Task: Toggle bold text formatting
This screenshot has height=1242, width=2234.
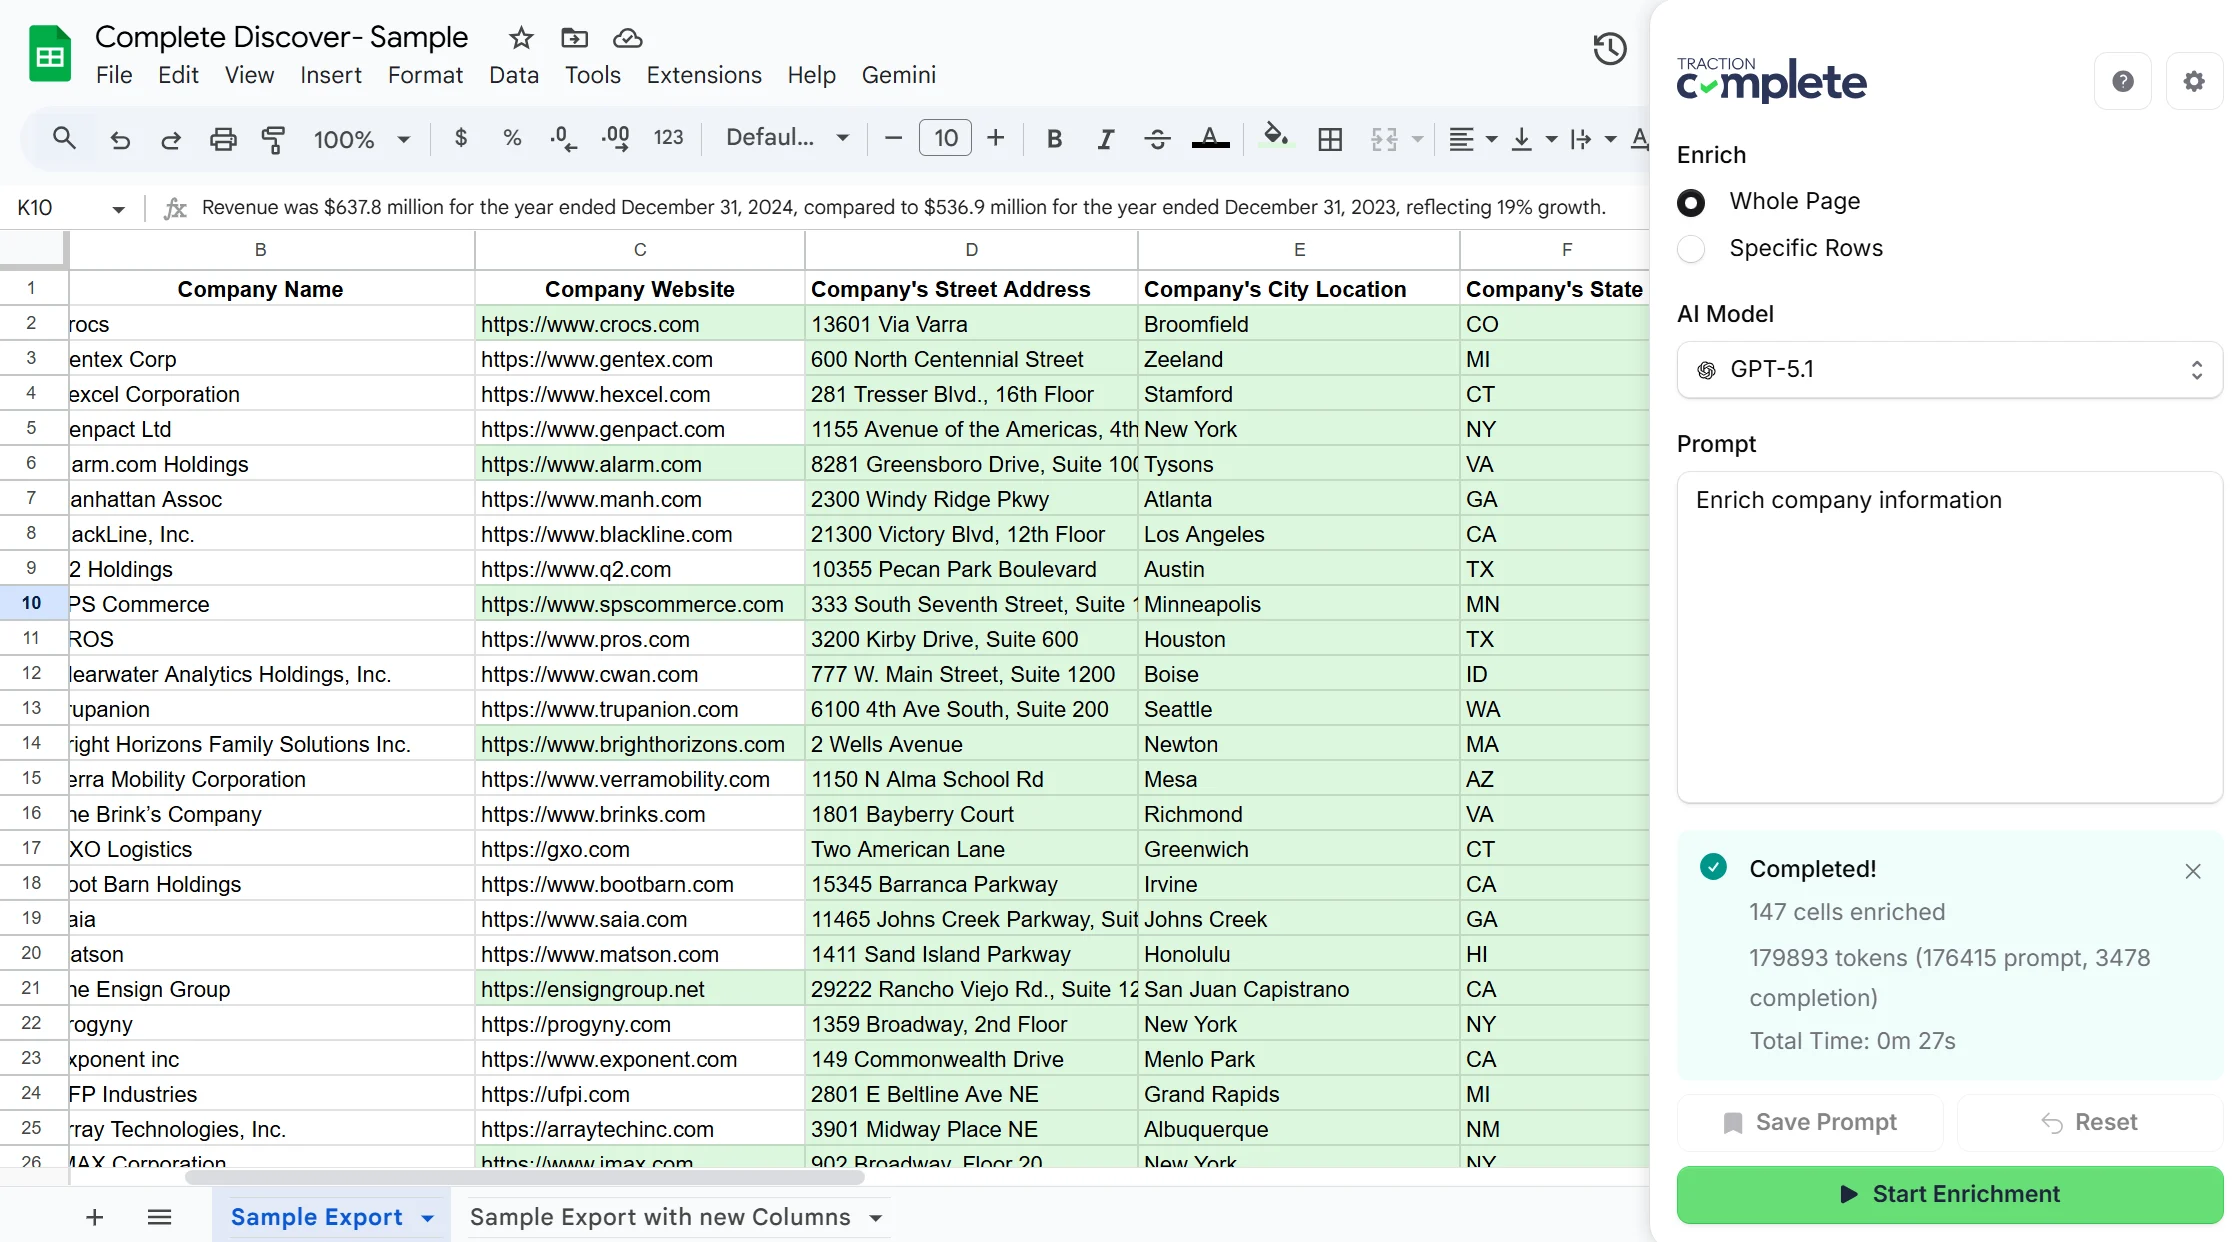Action: (1054, 139)
